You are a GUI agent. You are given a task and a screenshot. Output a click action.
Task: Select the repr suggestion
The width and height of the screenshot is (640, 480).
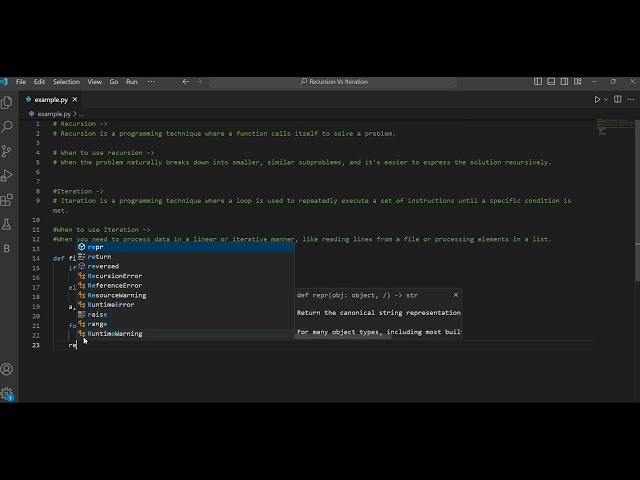click(x=186, y=247)
